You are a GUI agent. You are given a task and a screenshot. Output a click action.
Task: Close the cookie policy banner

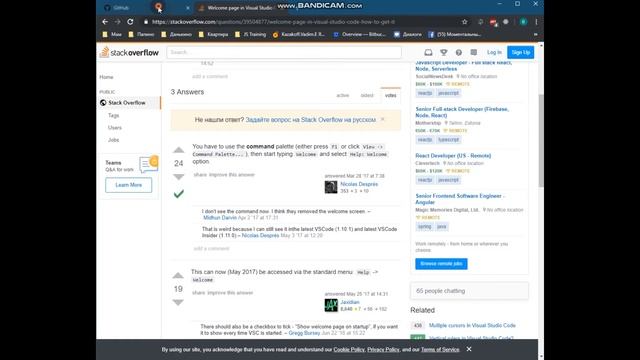coord(469,349)
